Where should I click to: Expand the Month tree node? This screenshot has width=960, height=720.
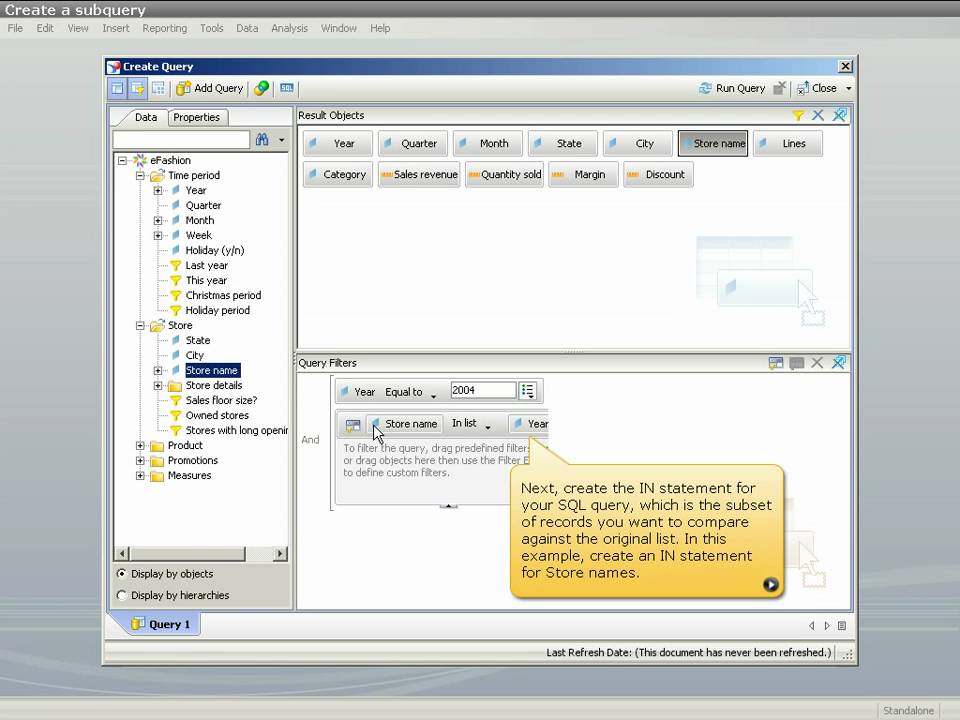(158, 220)
